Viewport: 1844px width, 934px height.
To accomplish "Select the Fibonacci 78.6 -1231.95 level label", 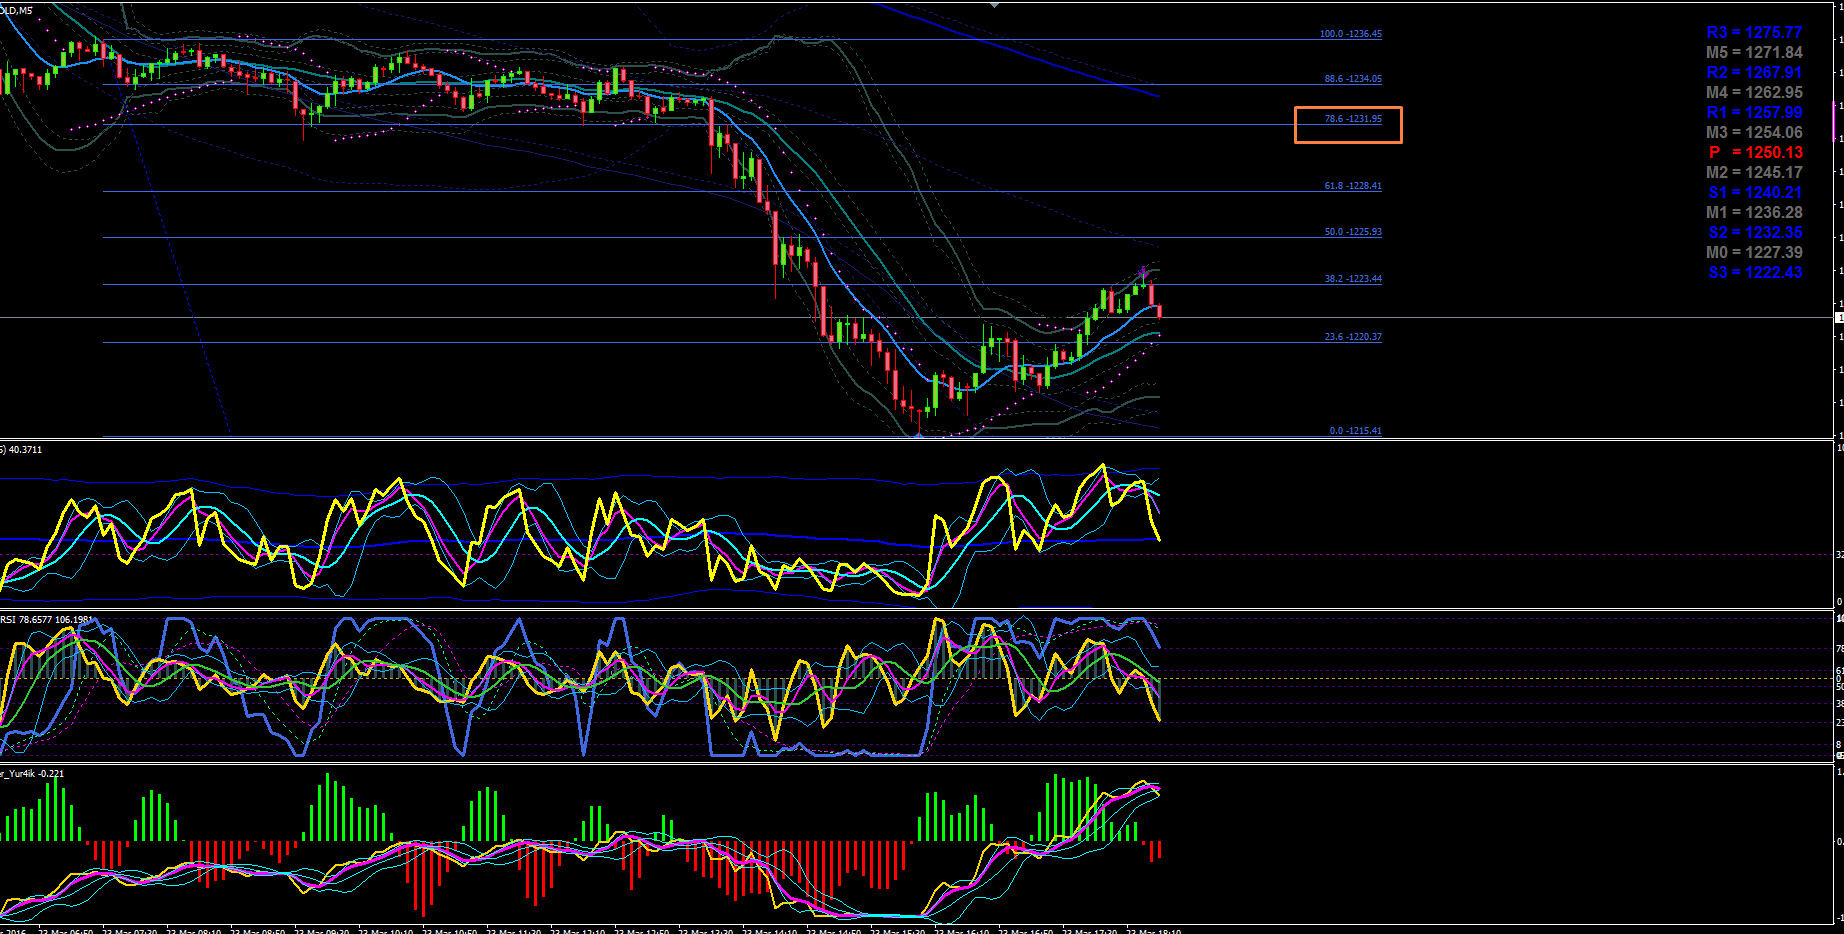I will (1353, 119).
